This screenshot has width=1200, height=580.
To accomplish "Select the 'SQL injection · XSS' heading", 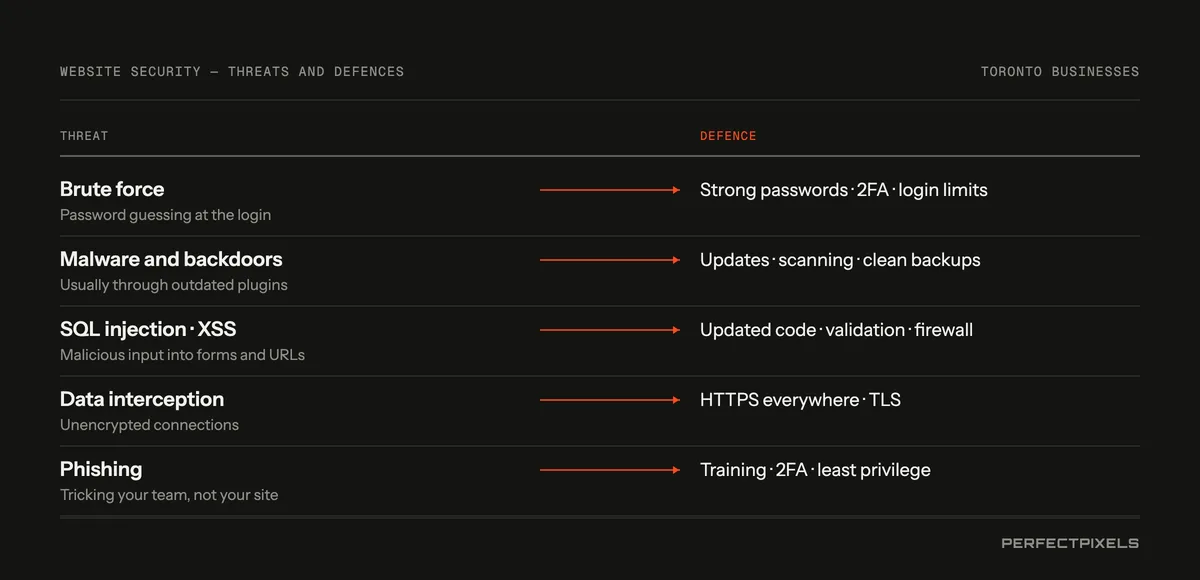I will (x=148, y=329).
